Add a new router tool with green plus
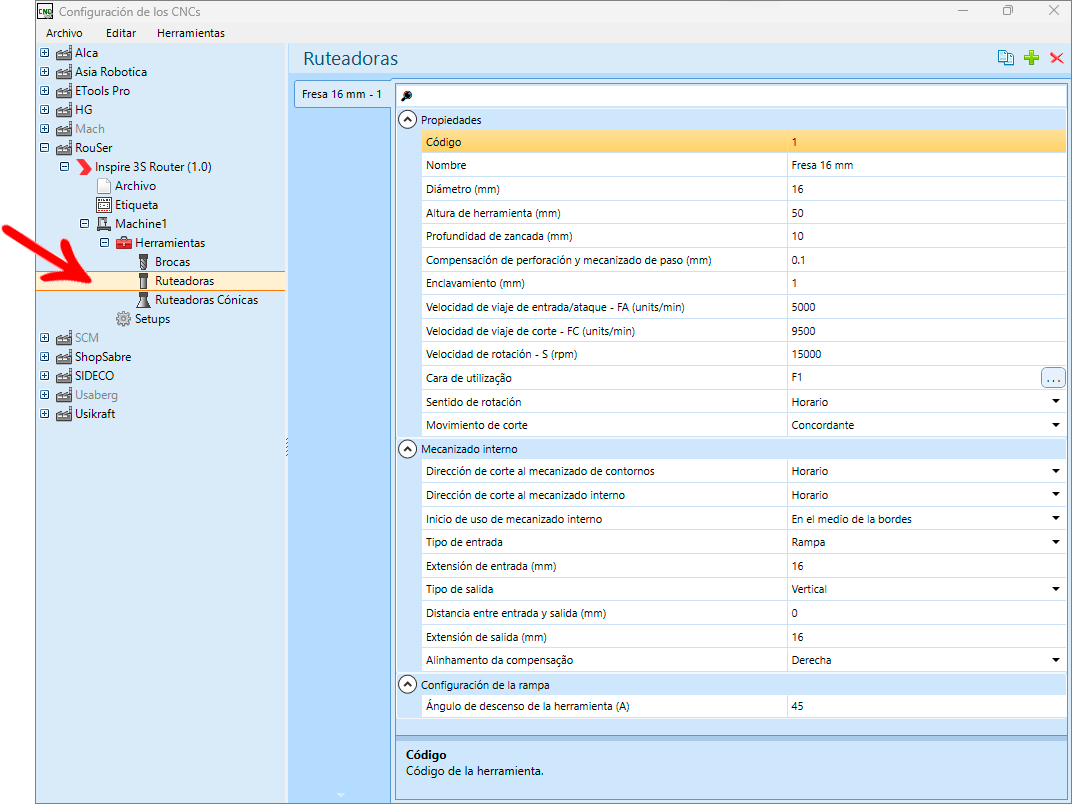1072x804 pixels. (x=1032, y=58)
